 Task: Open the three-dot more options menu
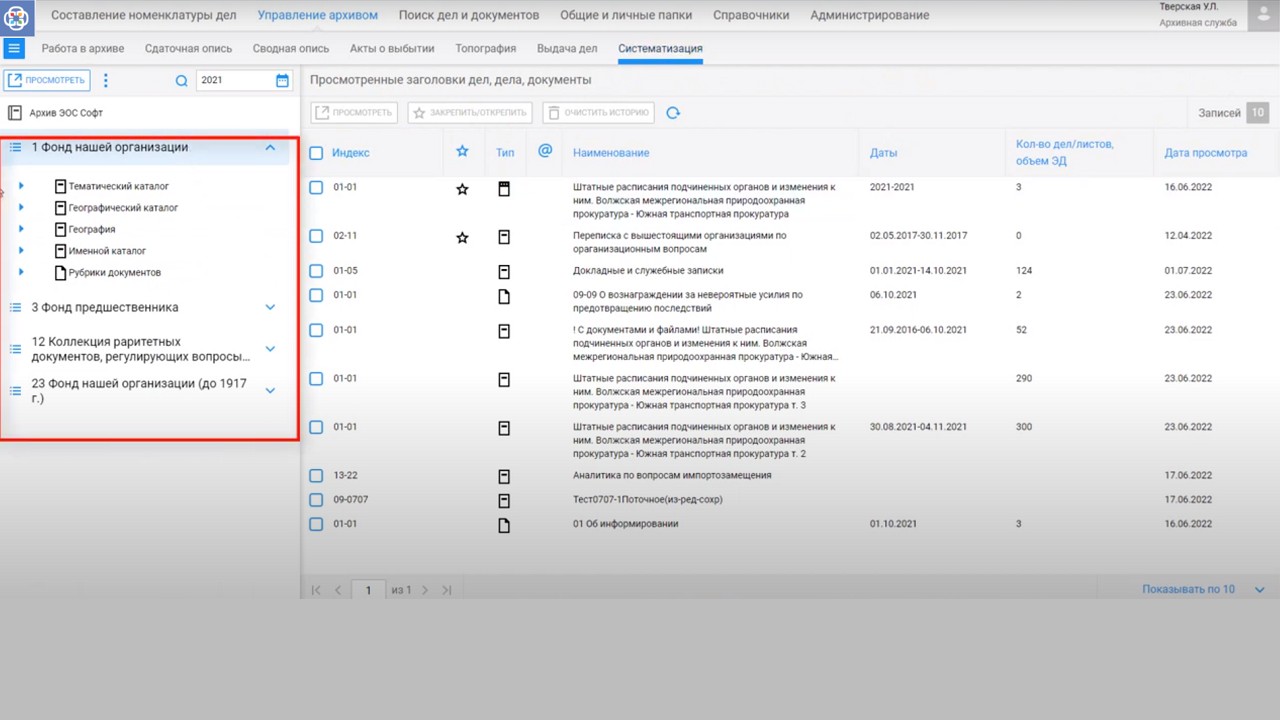(106, 81)
